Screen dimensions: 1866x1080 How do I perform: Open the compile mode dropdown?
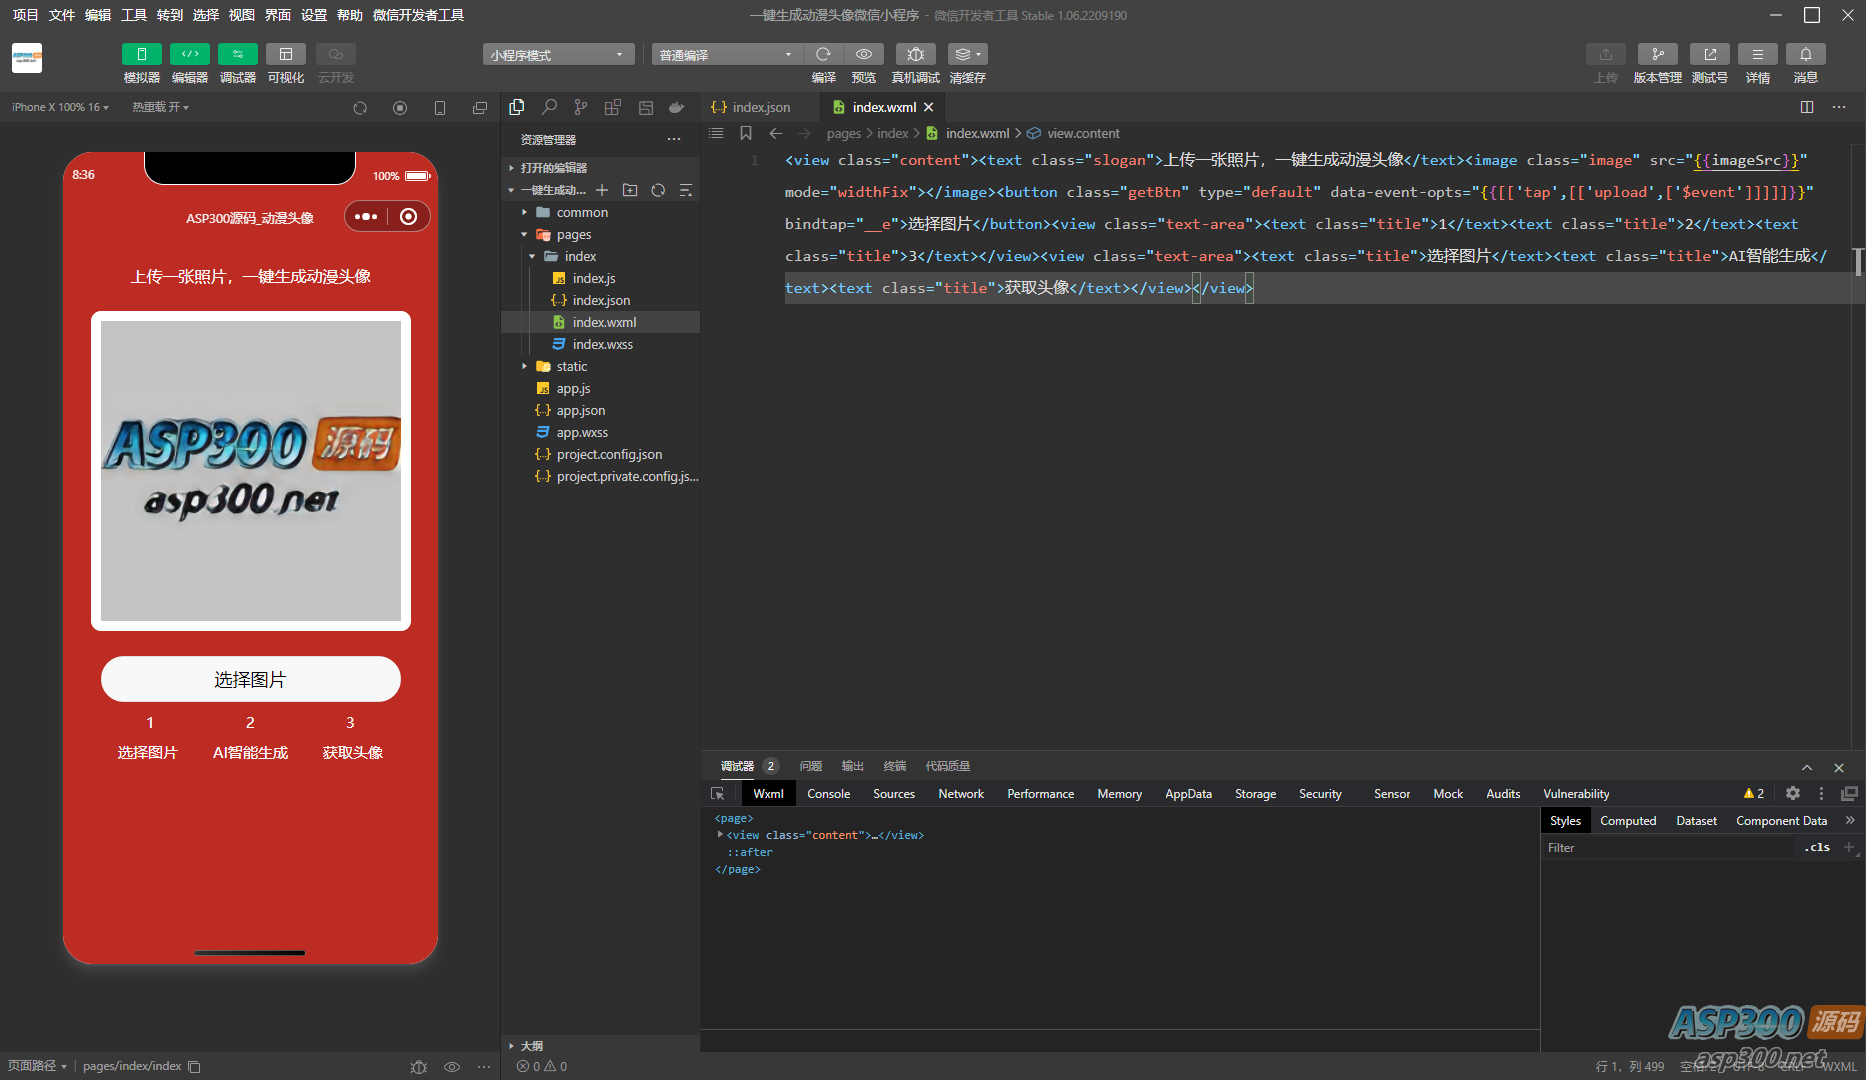point(726,55)
